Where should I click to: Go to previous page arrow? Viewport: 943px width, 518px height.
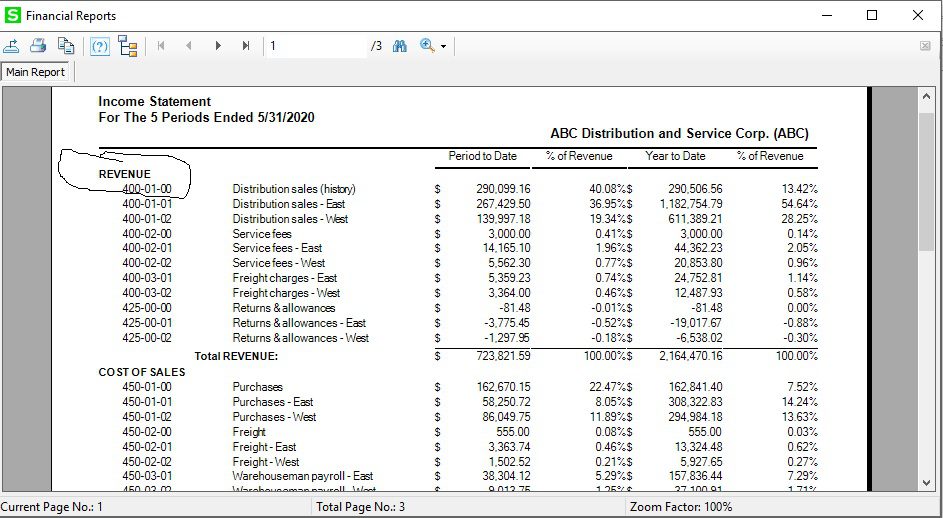(x=189, y=46)
